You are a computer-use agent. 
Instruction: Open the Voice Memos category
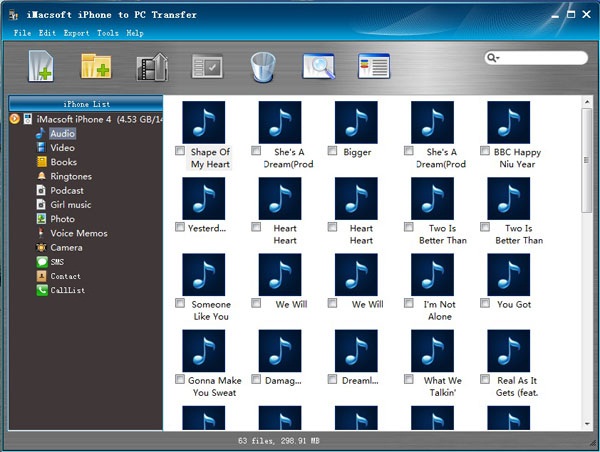click(78, 233)
